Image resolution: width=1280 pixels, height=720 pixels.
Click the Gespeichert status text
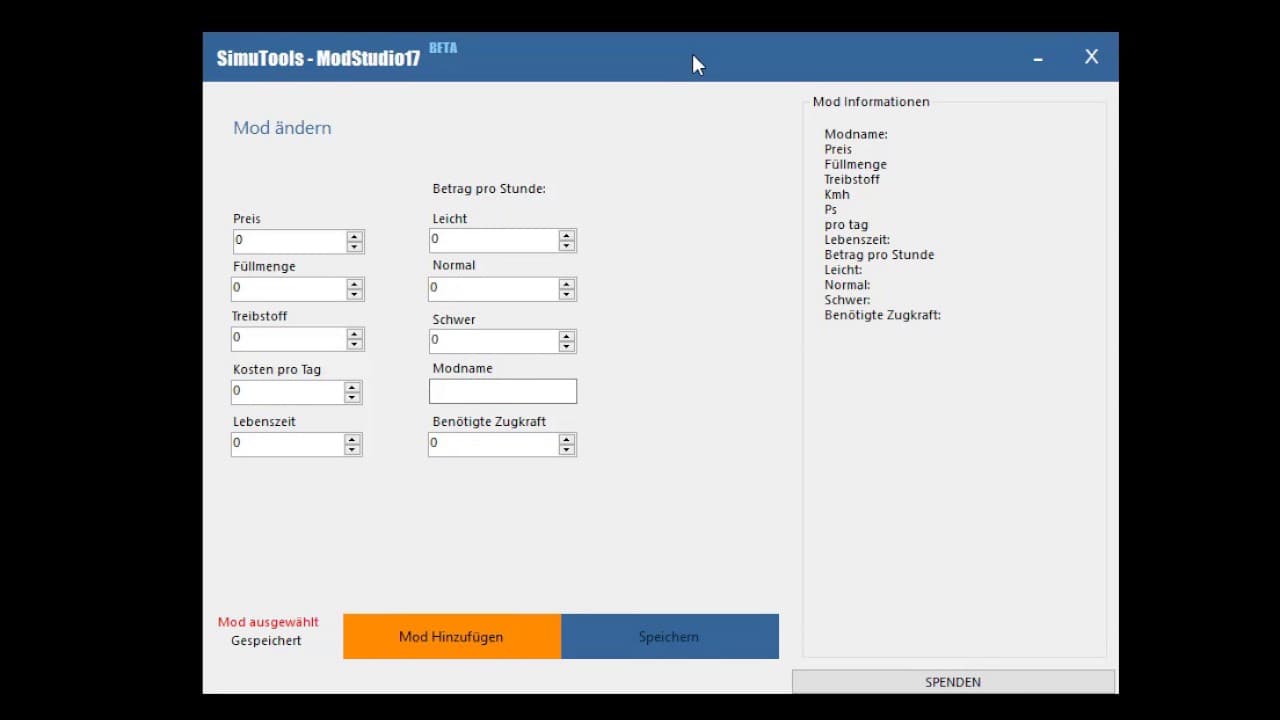266,641
